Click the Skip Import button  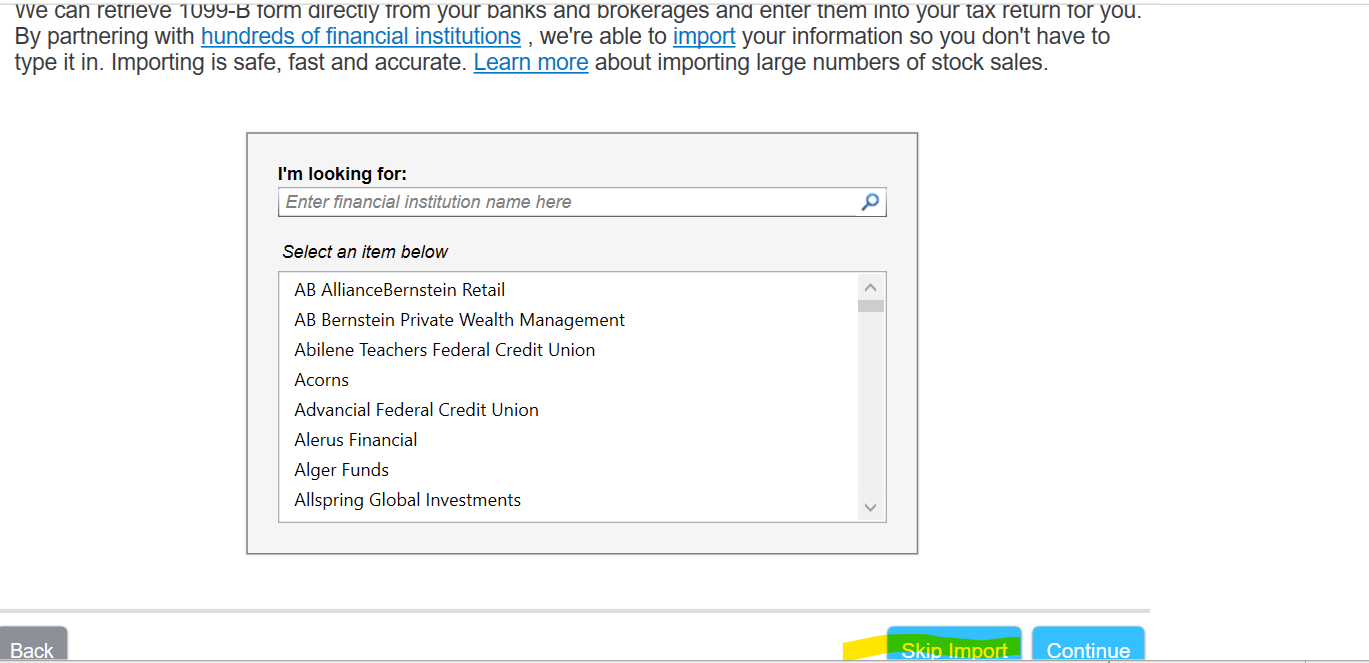click(x=954, y=645)
